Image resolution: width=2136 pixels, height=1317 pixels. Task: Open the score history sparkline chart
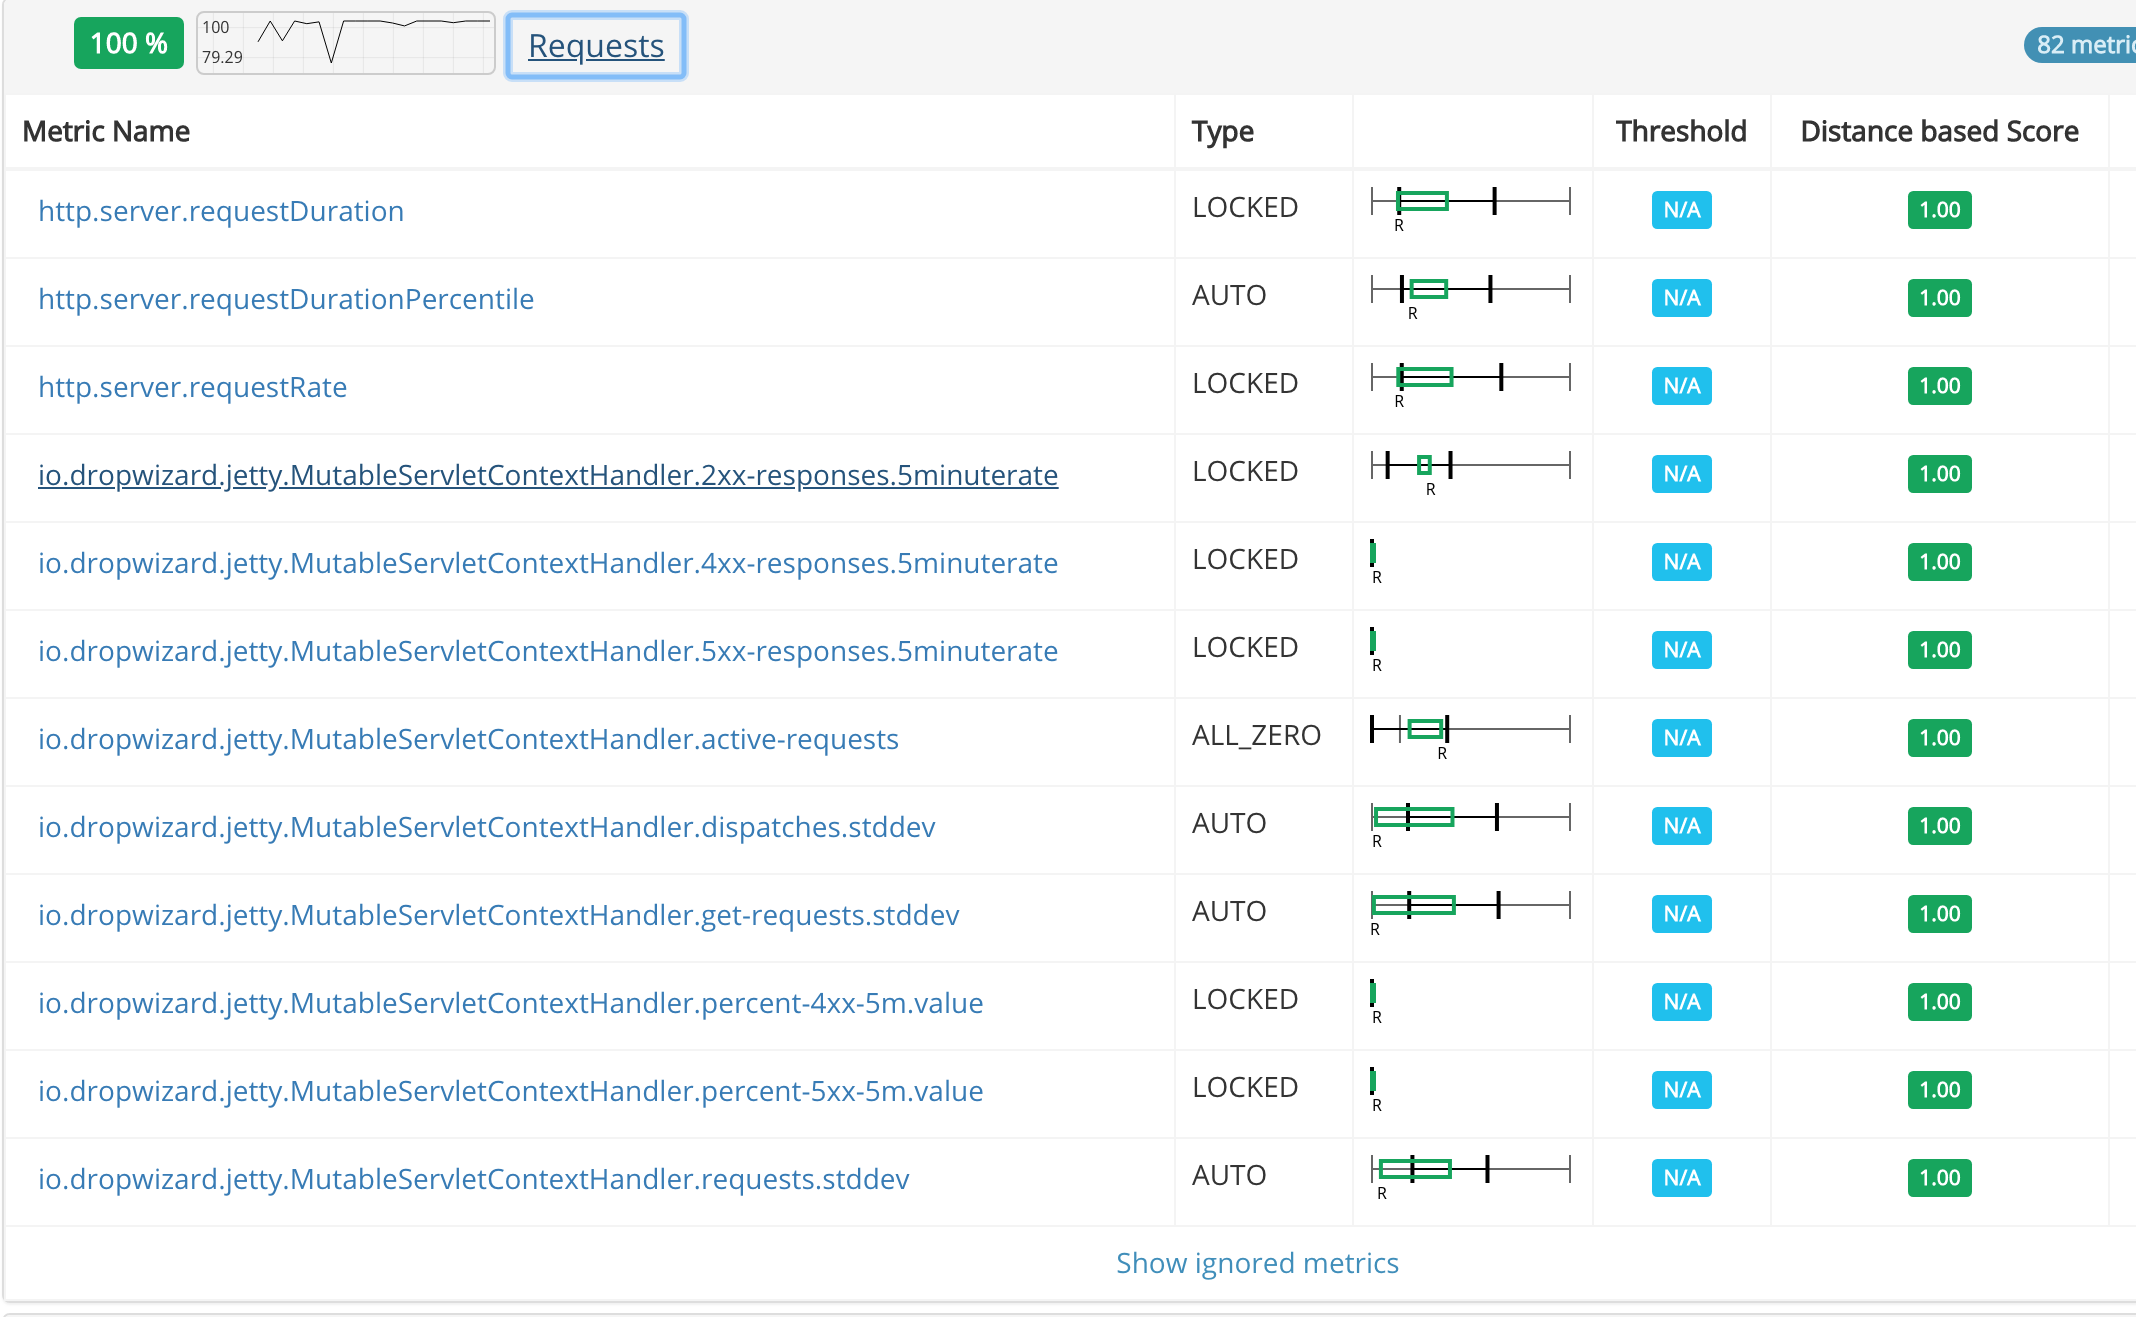(346, 43)
